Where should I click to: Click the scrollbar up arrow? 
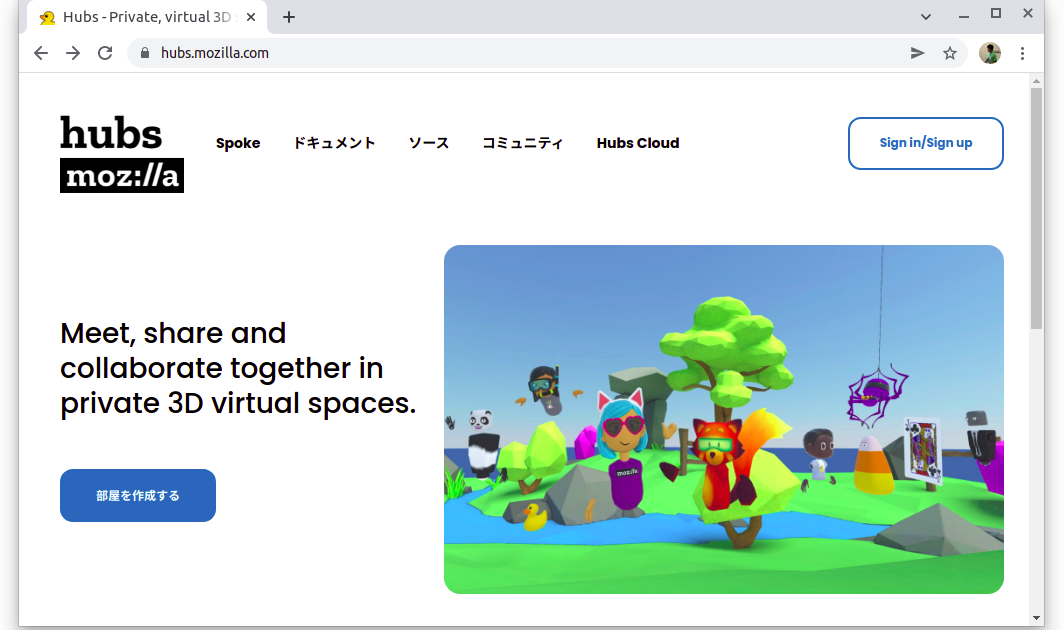point(1036,81)
